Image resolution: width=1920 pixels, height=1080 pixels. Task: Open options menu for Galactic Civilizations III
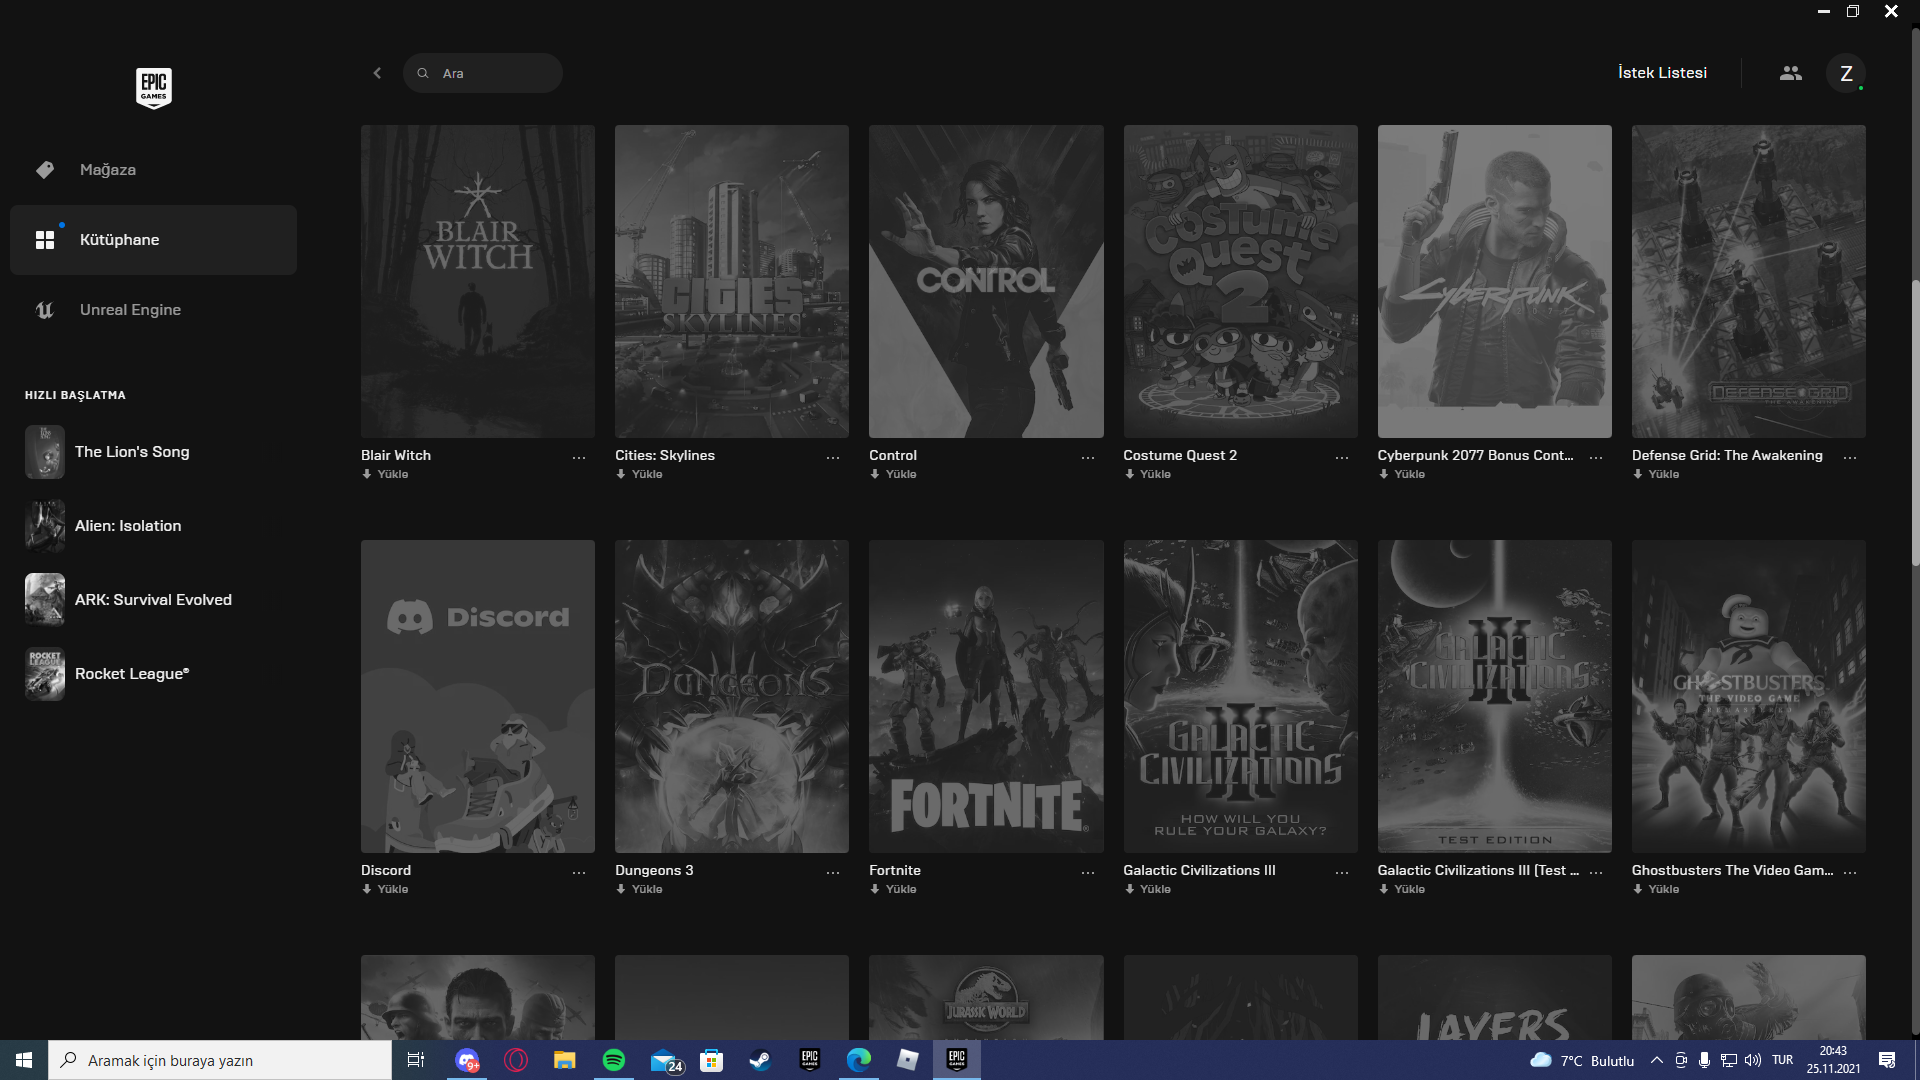coord(1342,872)
